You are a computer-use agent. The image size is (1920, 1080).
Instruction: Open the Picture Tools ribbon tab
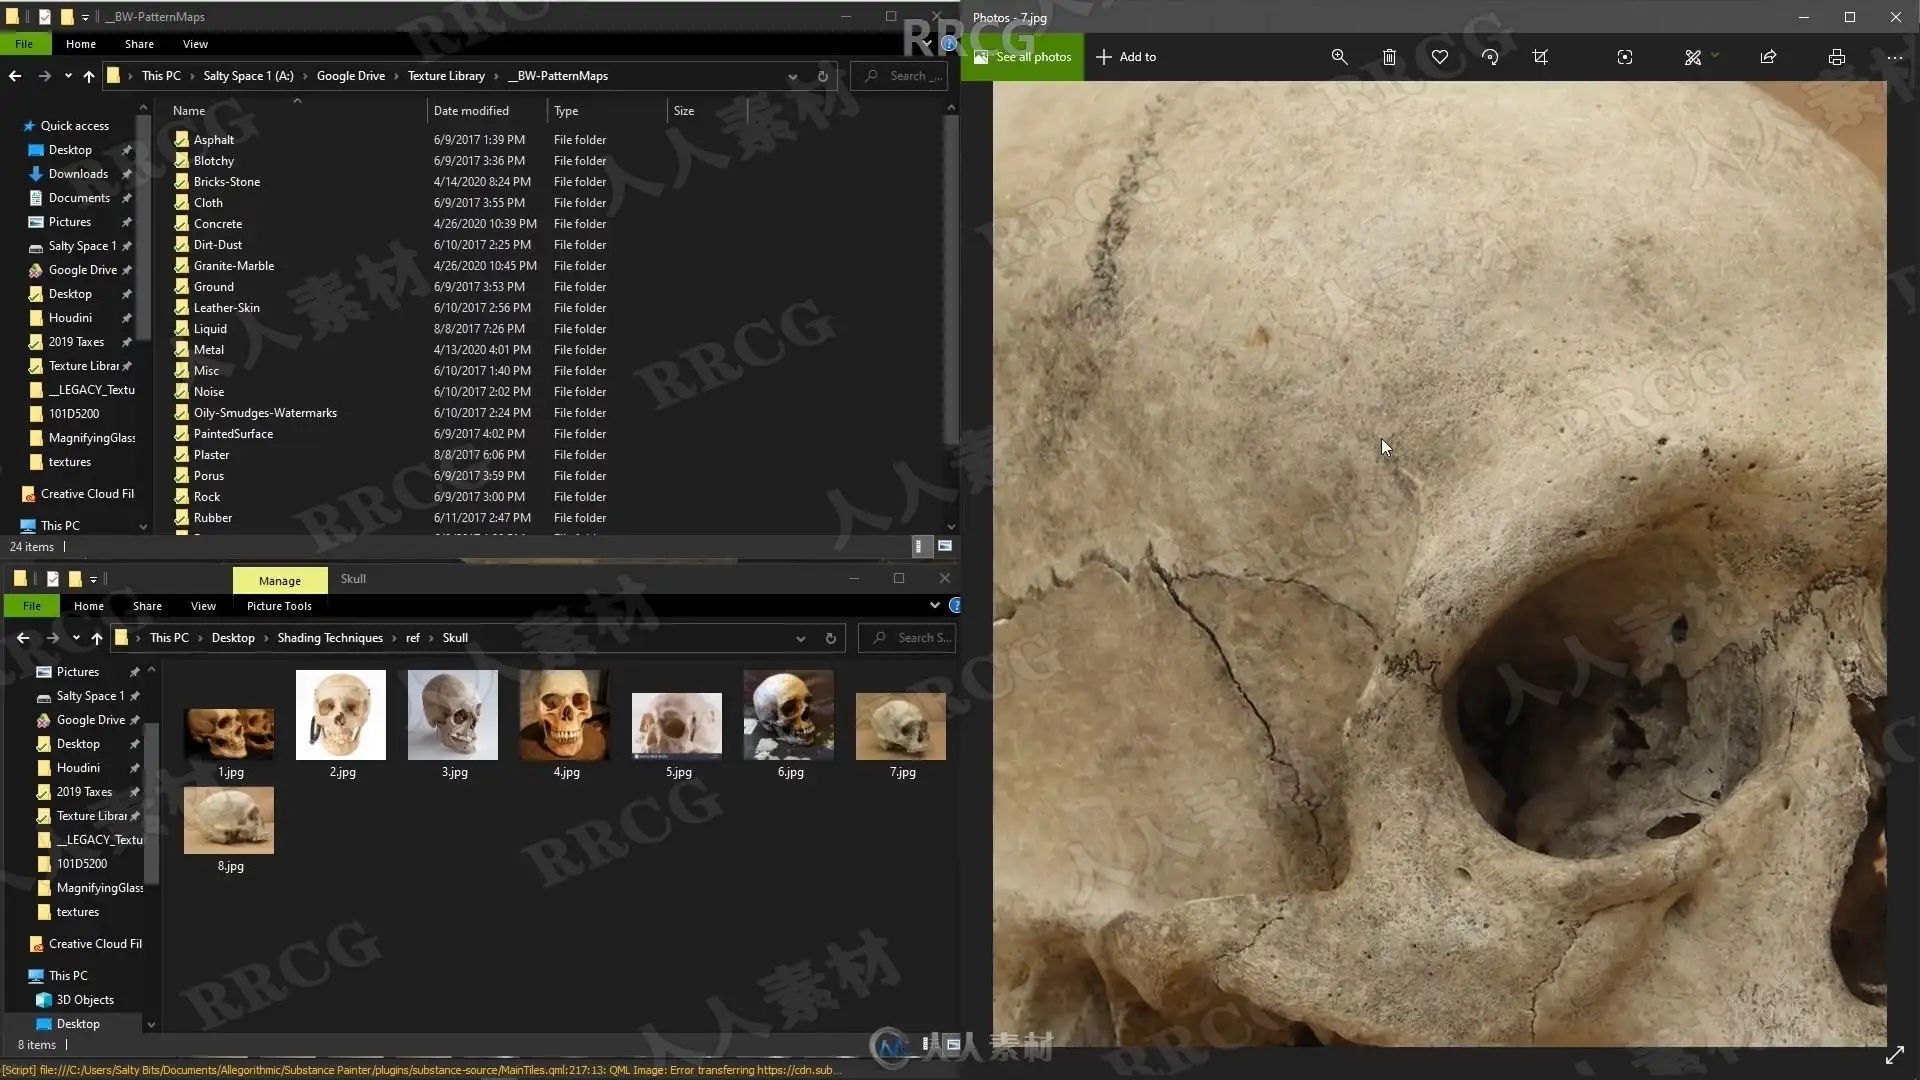[x=279, y=606]
